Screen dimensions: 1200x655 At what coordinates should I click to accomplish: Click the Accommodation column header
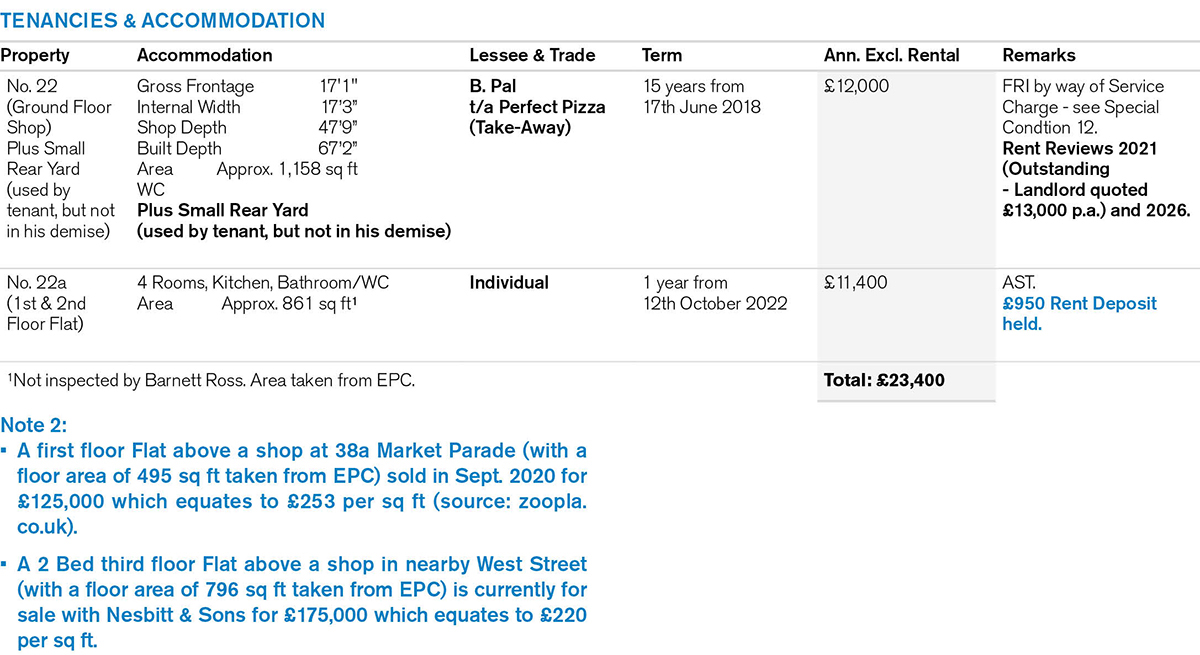[x=204, y=56]
